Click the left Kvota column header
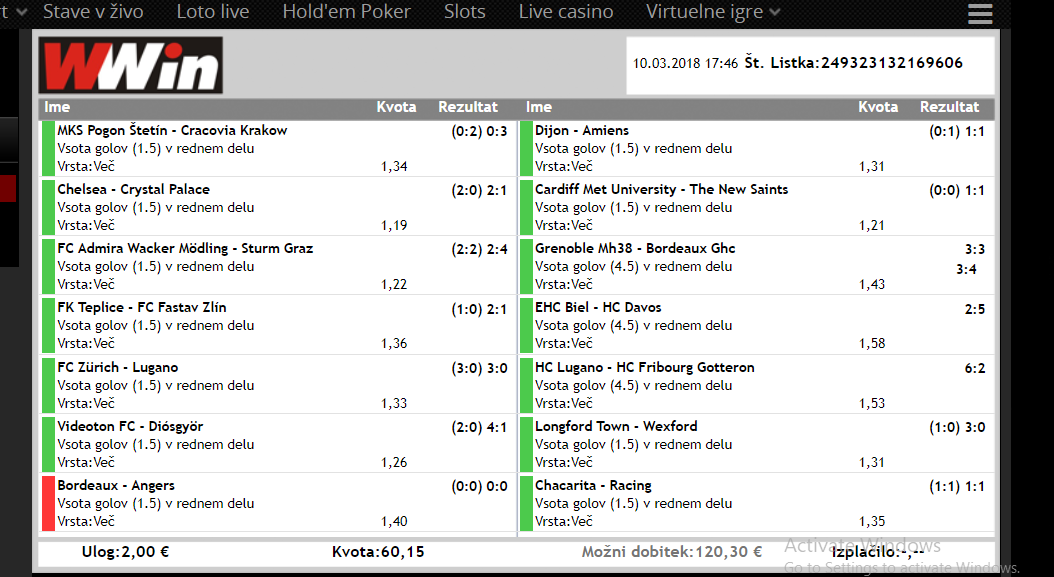This screenshot has height=577, width=1054. 396,107
